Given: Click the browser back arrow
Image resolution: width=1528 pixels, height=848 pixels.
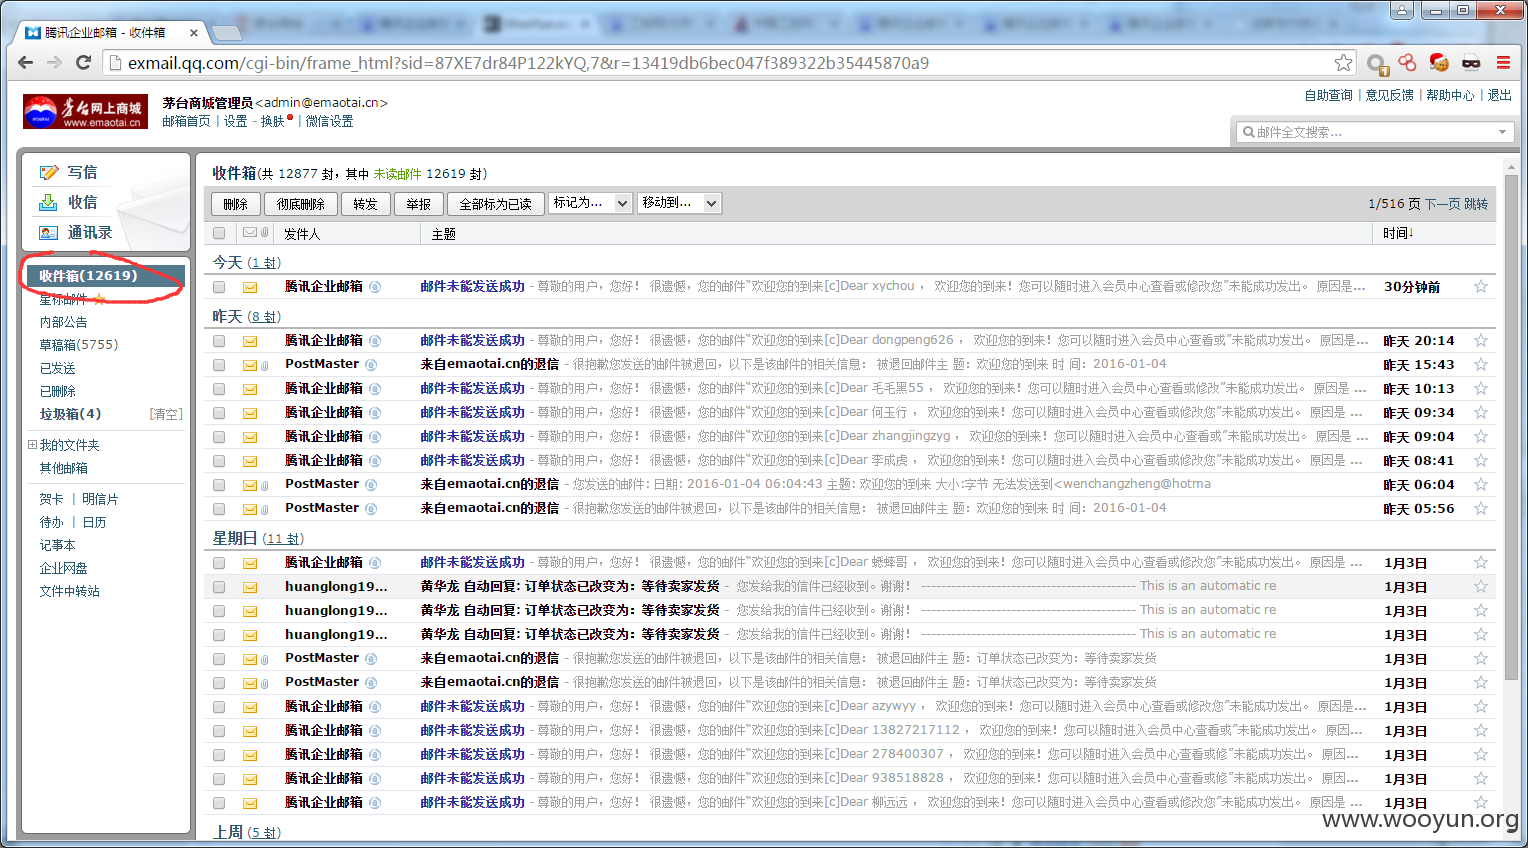Looking at the screenshot, I should [25, 63].
